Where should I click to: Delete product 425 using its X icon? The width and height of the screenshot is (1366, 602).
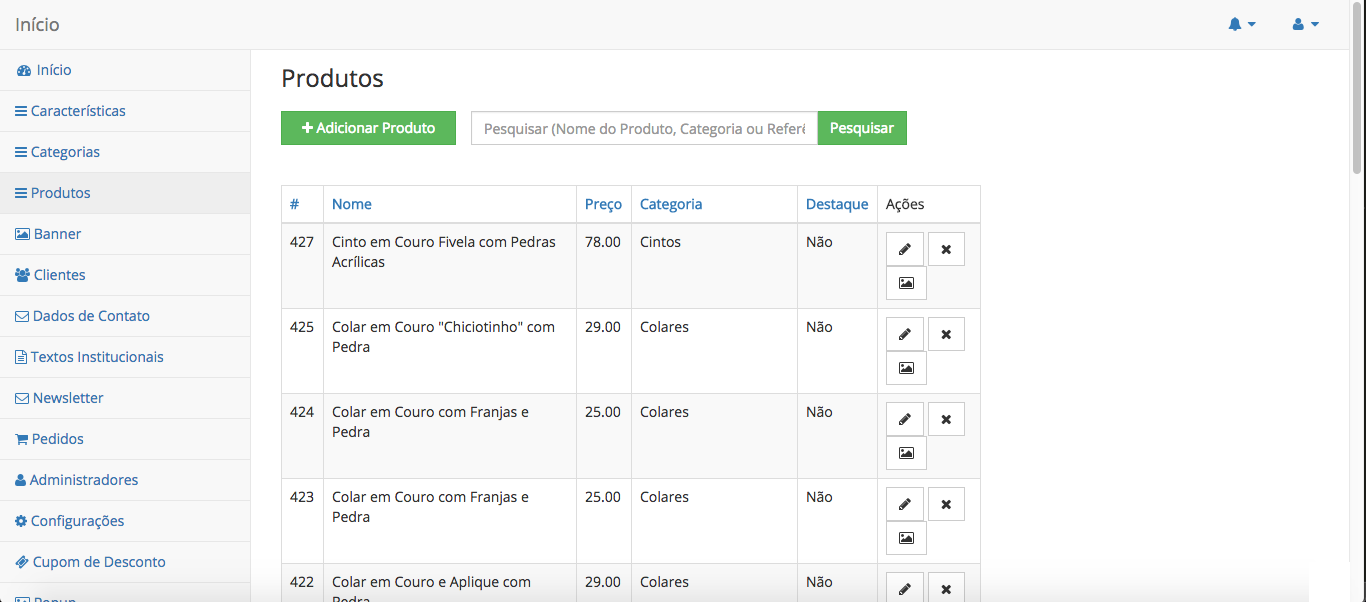point(946,334)
